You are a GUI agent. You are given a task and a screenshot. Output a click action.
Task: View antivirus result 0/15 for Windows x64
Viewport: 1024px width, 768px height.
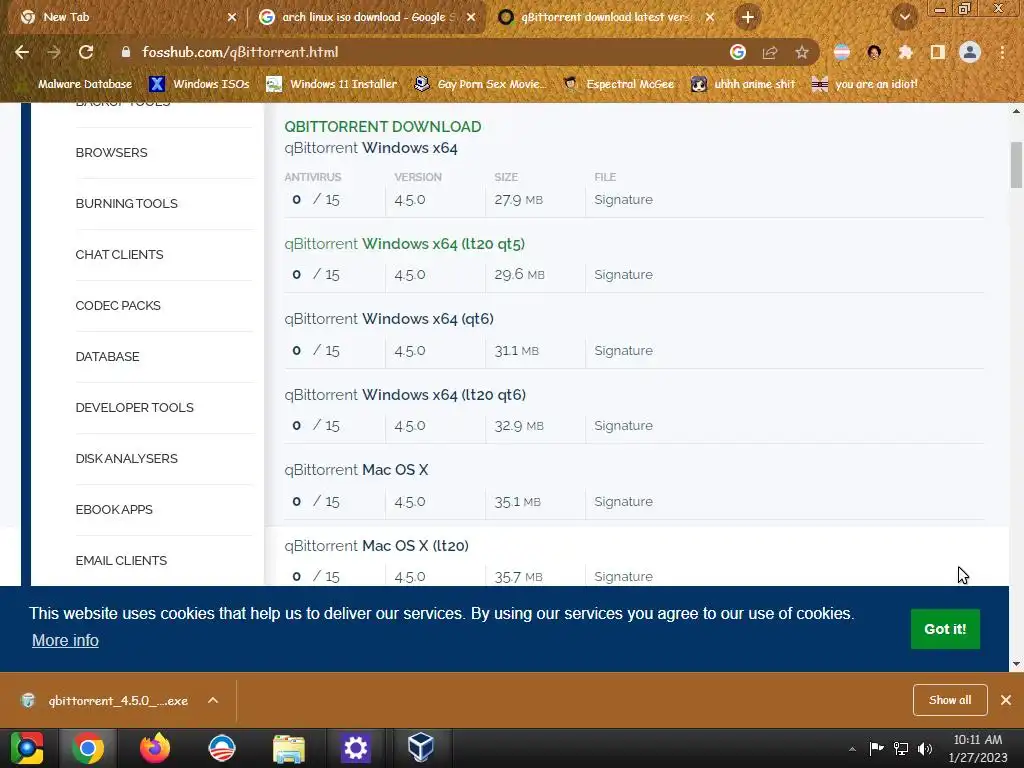point(316,200)
